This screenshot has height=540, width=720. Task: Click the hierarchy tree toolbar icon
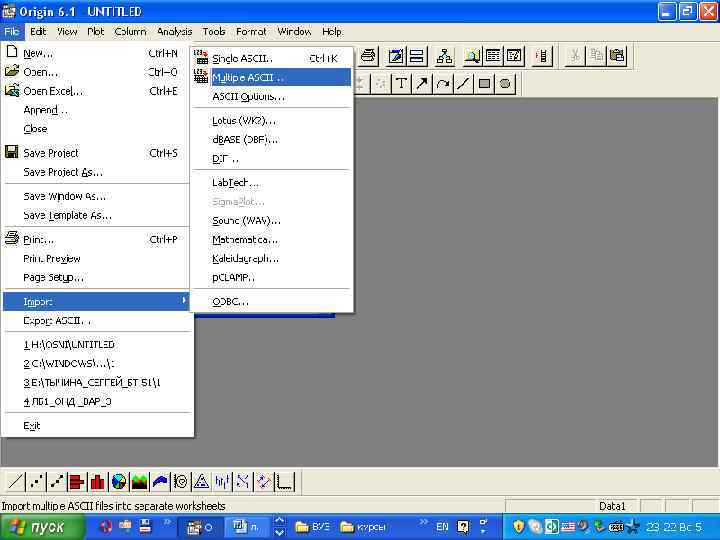click(444, 56)
